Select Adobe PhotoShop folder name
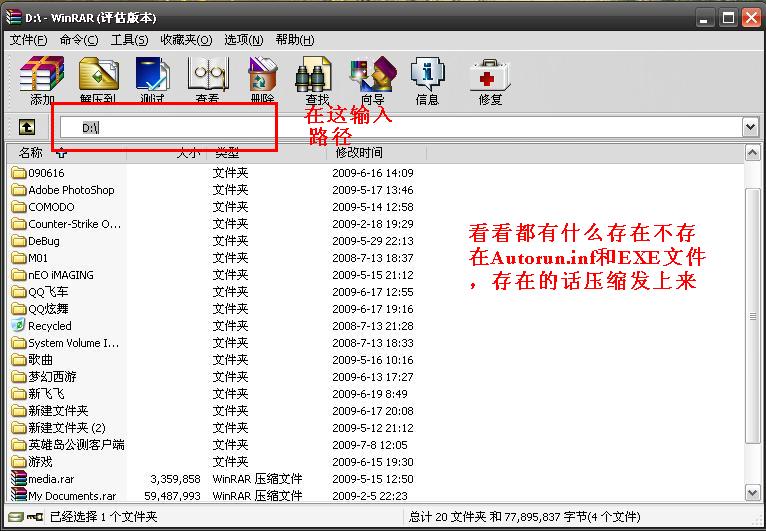Image resolution: width=766 pixels, height=531 pixels. [71, 190]
